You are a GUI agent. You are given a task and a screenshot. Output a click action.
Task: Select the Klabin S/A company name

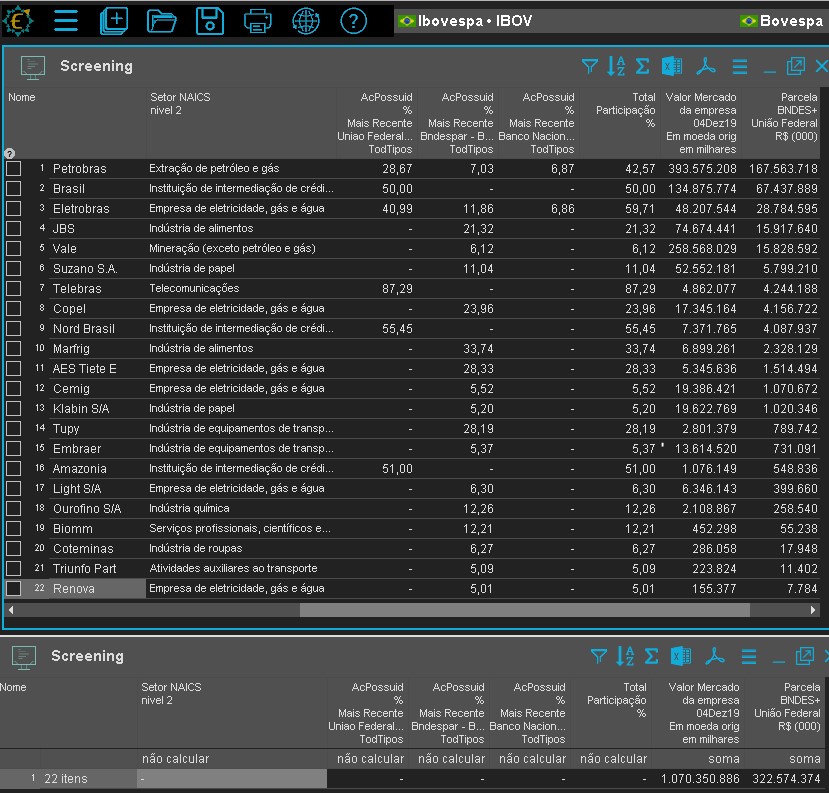click(x=81, y=409)
